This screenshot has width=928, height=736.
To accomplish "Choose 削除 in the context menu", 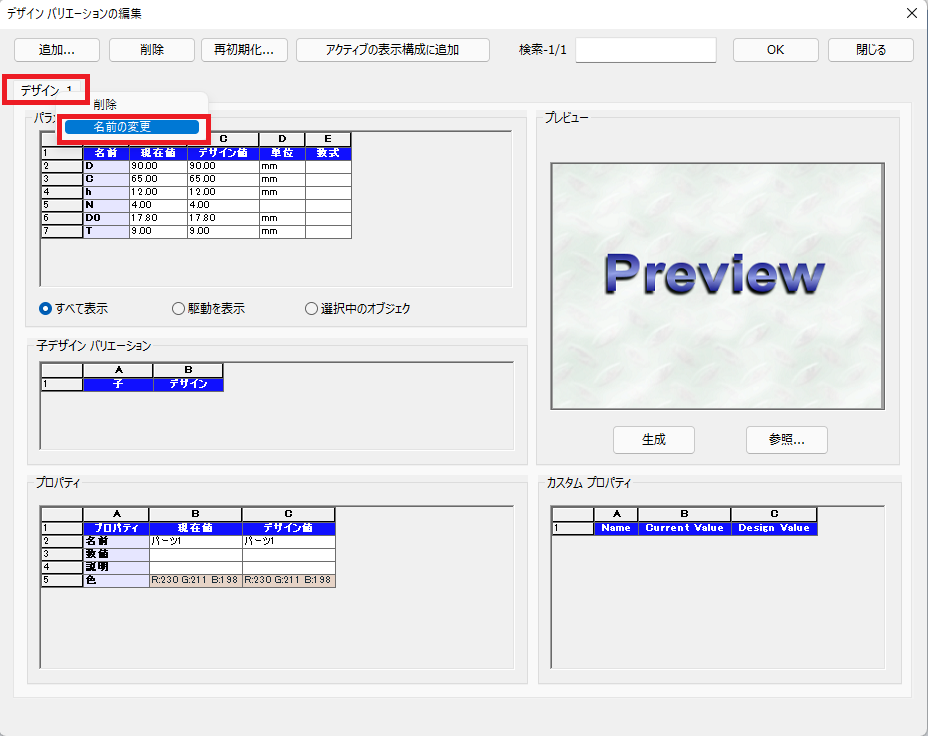I will tap(105, 105).
